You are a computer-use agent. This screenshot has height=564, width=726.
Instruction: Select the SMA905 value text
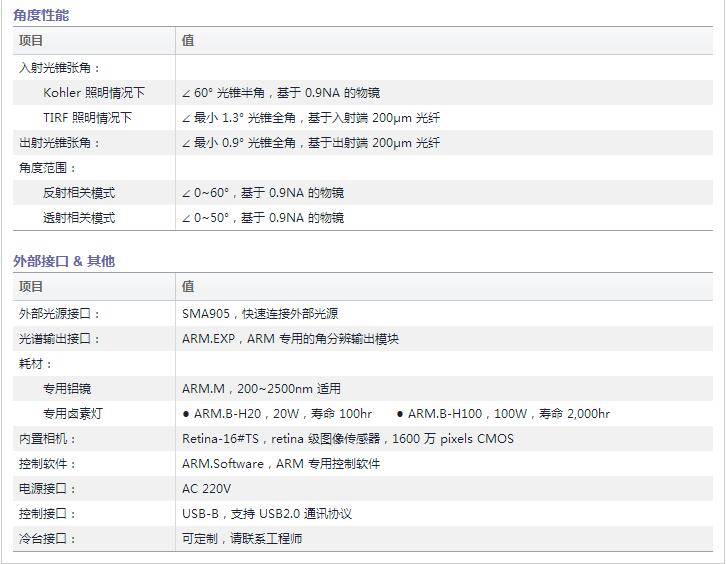pyautogui.click(x=260, y=313)
